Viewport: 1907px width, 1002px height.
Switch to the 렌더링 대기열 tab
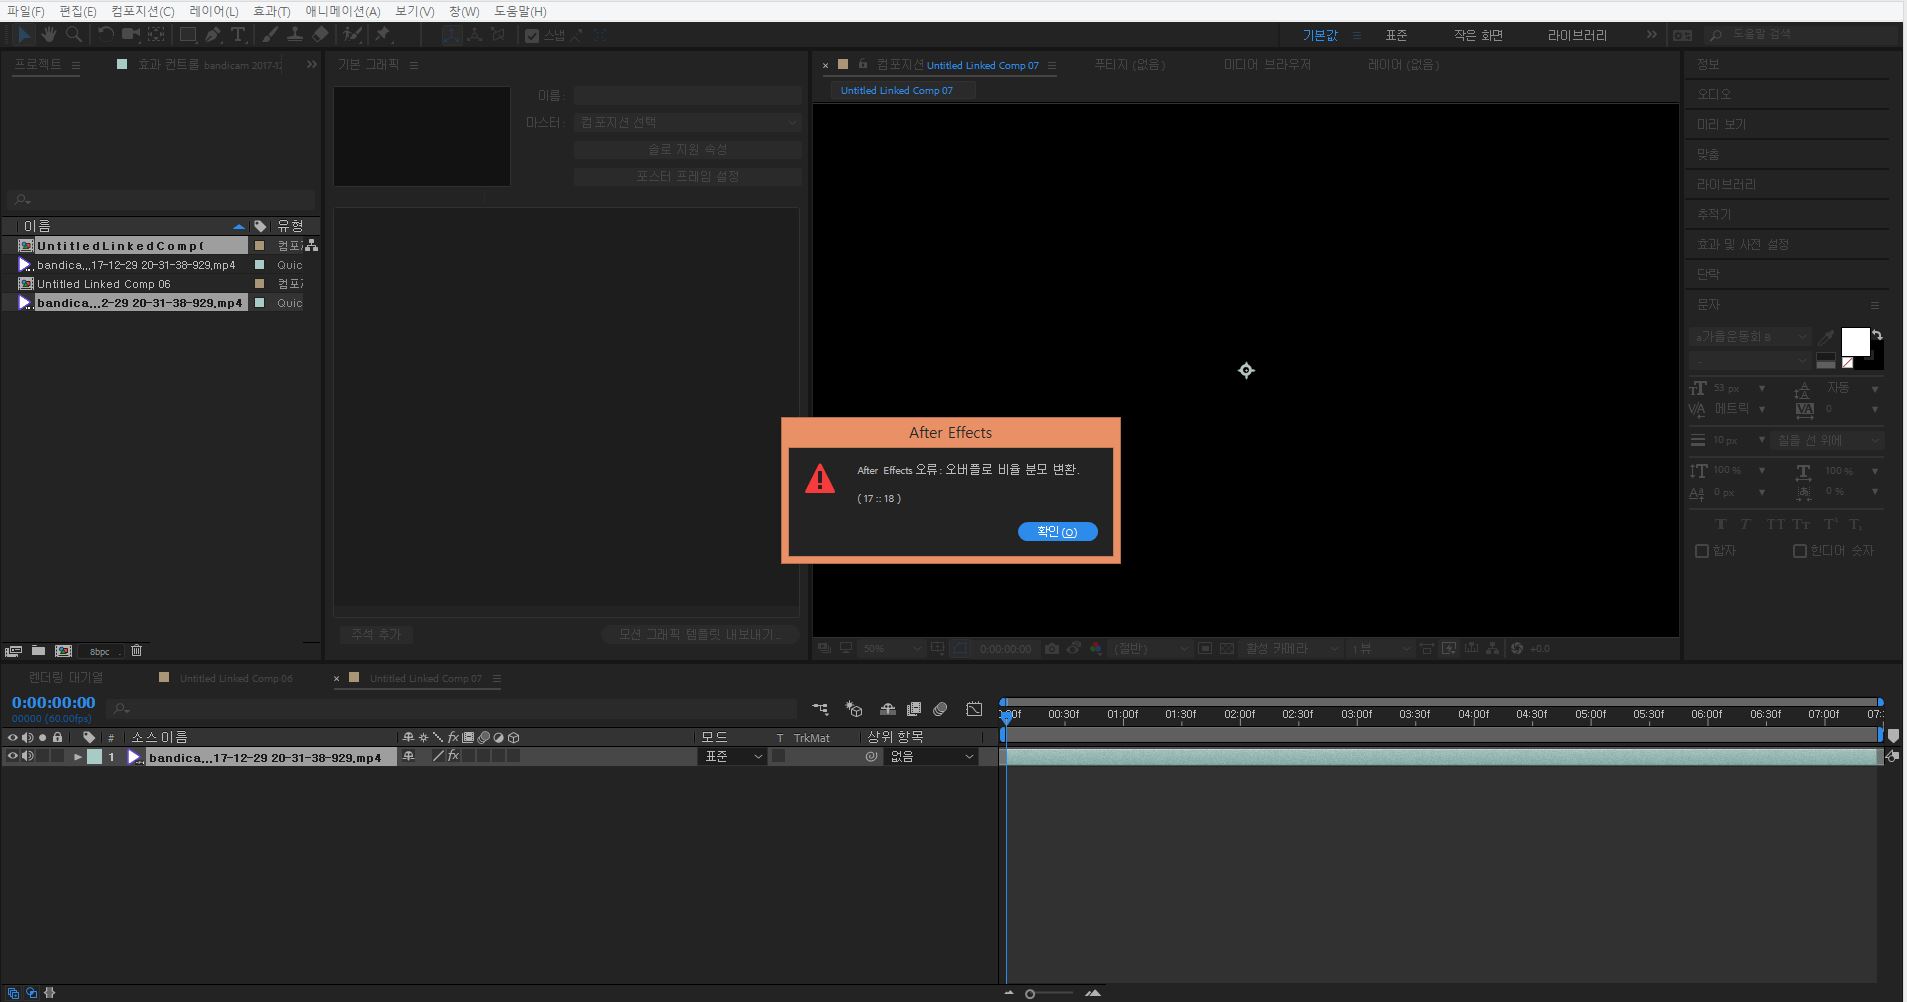point(66,678)
